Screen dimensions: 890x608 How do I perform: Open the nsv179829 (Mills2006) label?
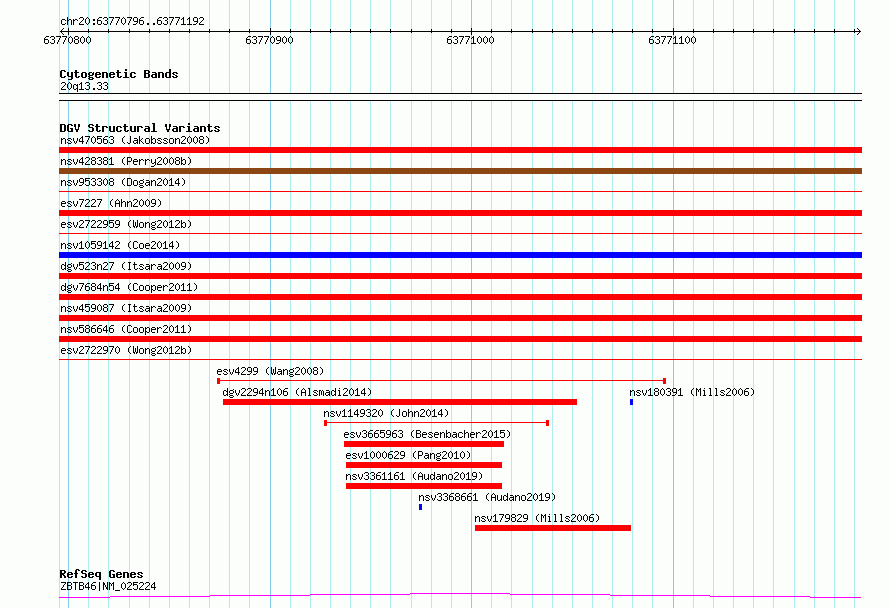pyautogui.click(x=537, y=518)
